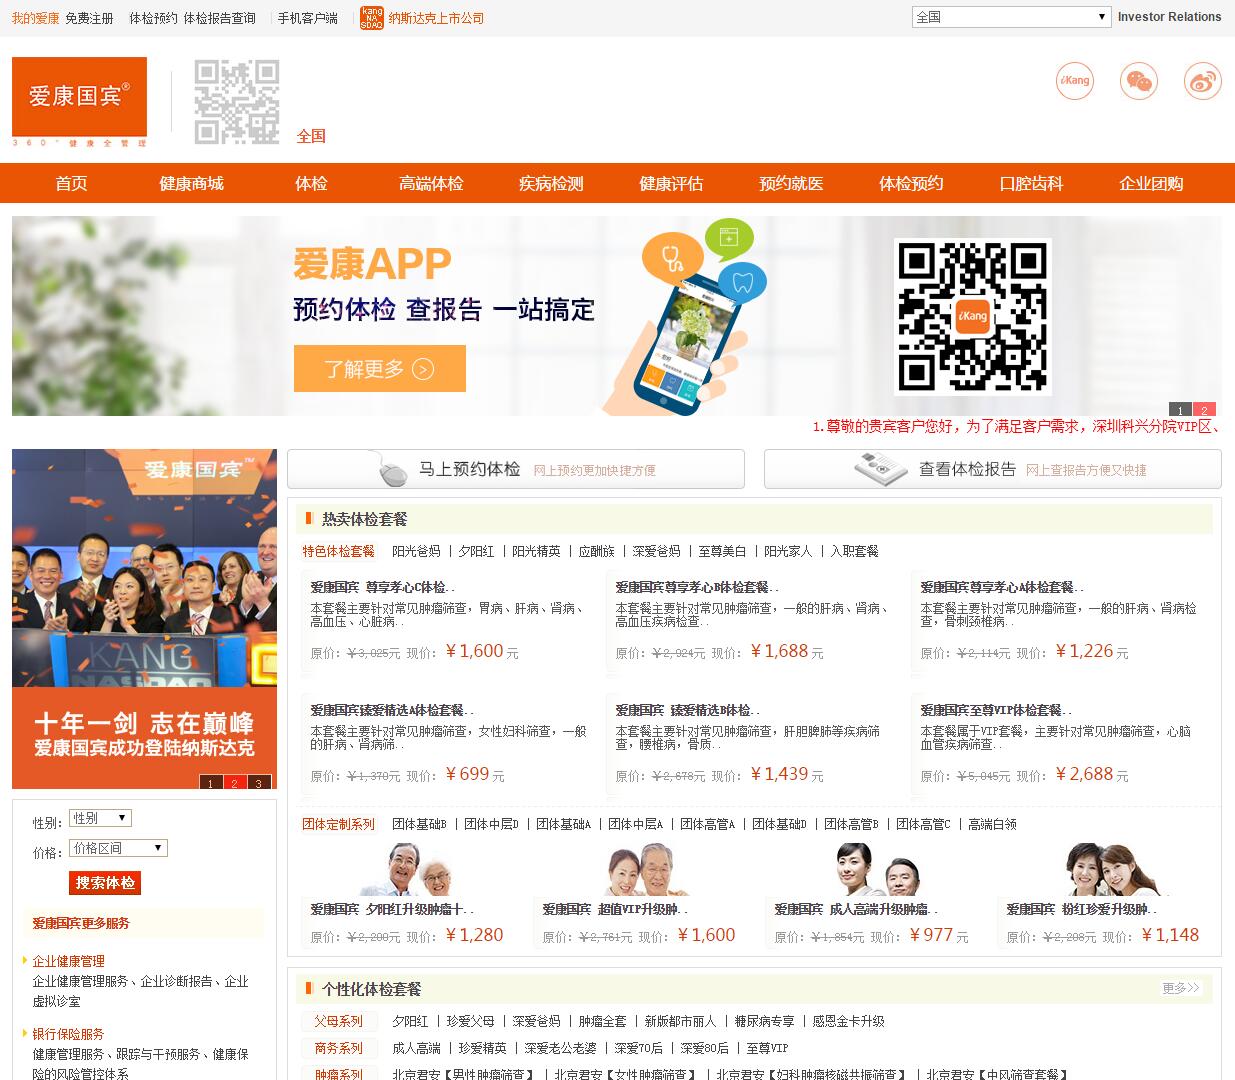Select 阳光爸妈 package tab
The height and width of the screenshot is (1080, 1235).
[x=416, y=551]
